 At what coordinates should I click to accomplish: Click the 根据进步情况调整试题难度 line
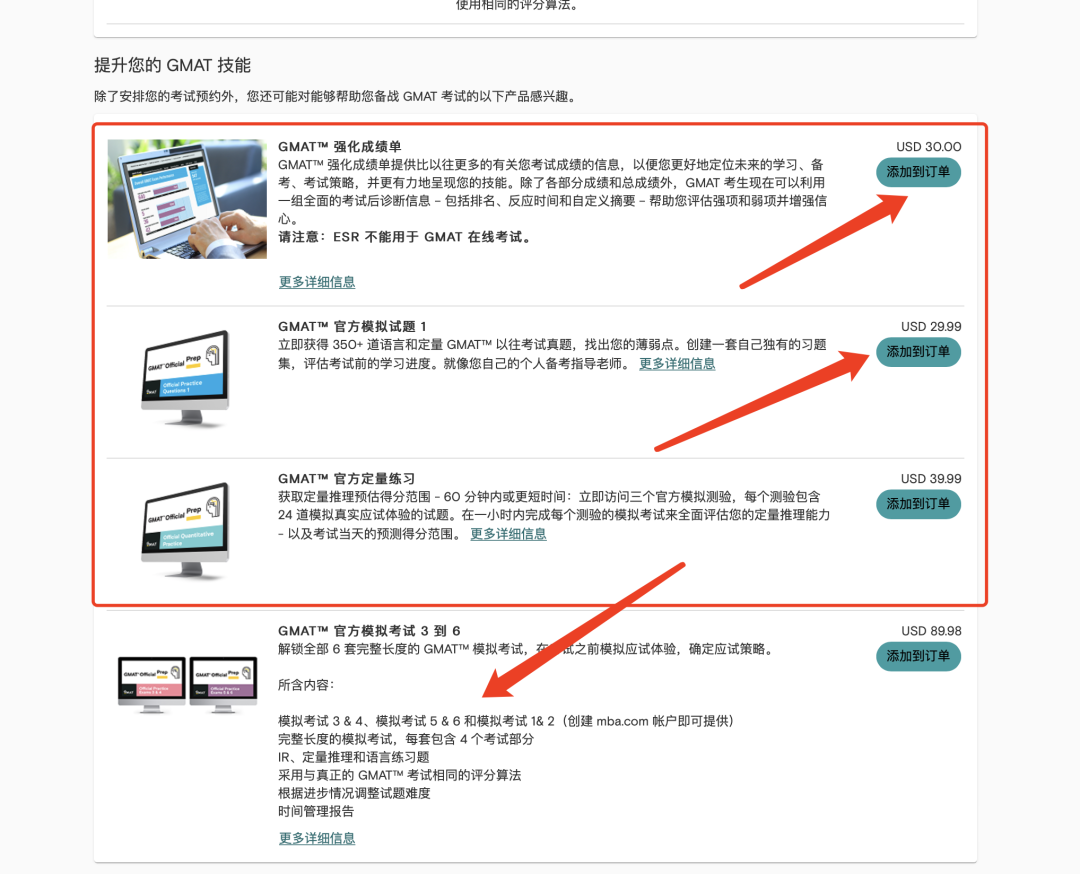click(354, 793)
